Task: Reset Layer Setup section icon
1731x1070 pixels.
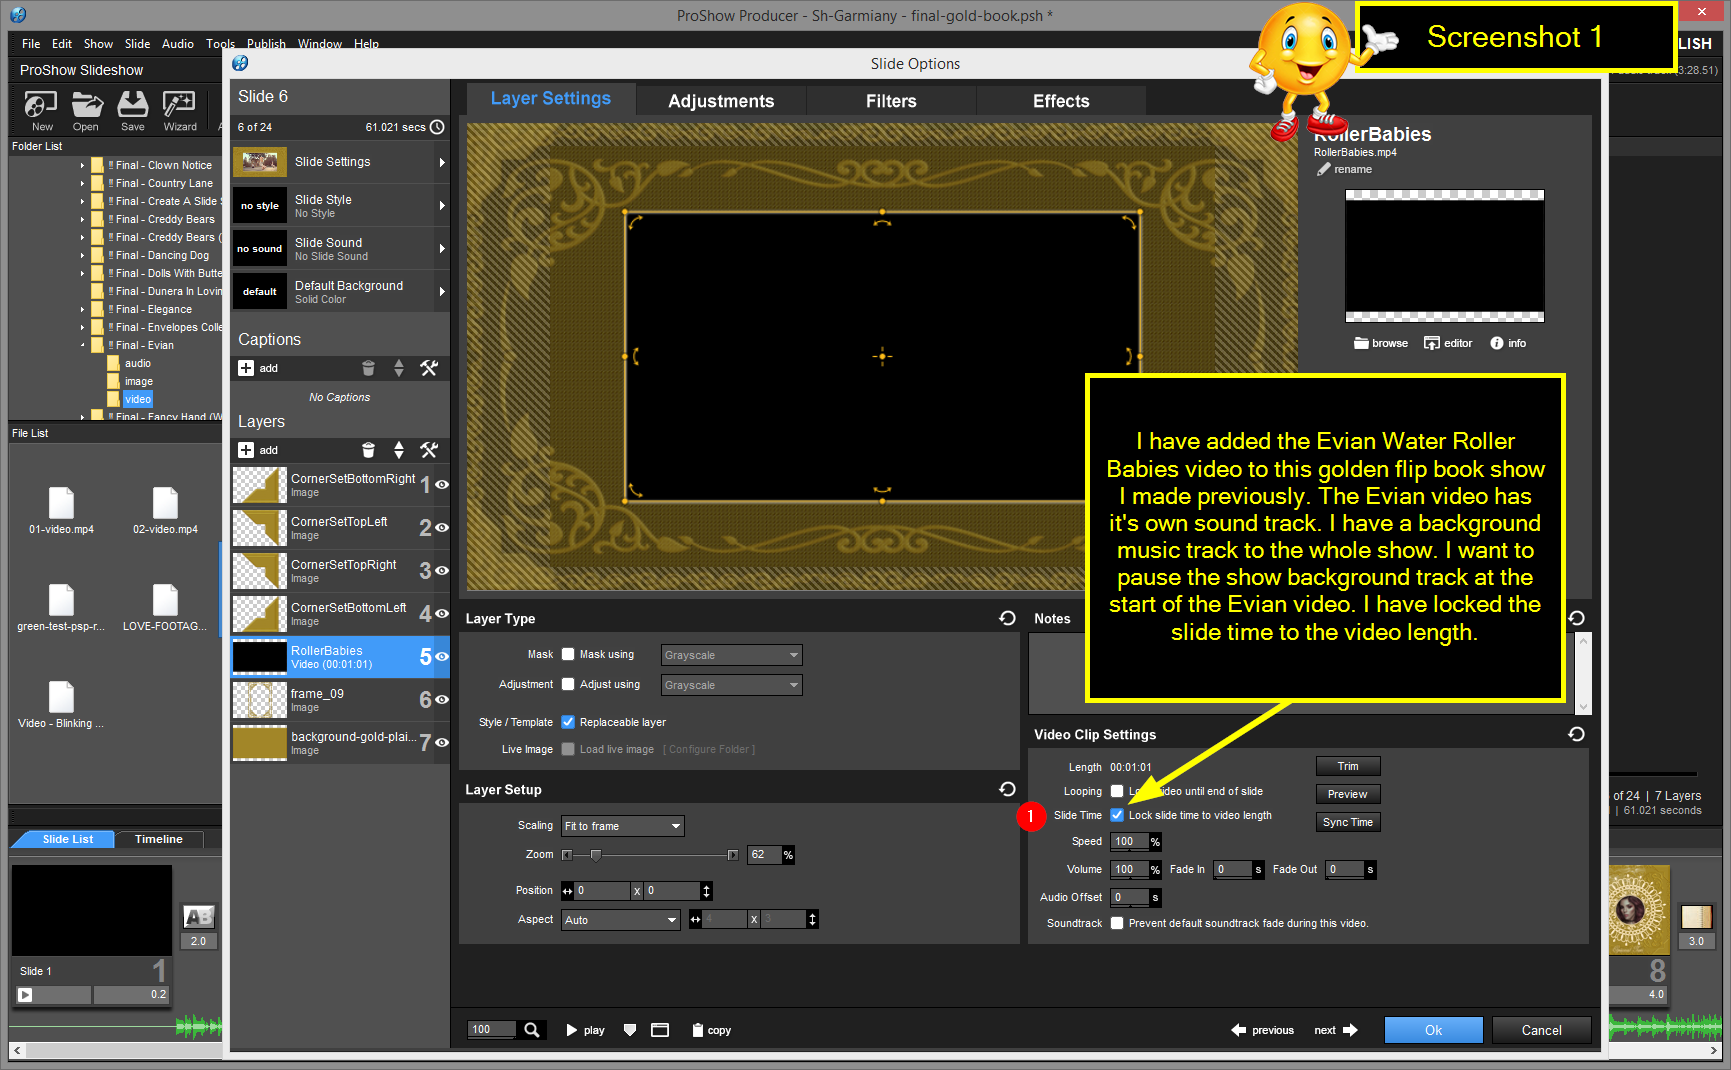Action: point(1007,789)
